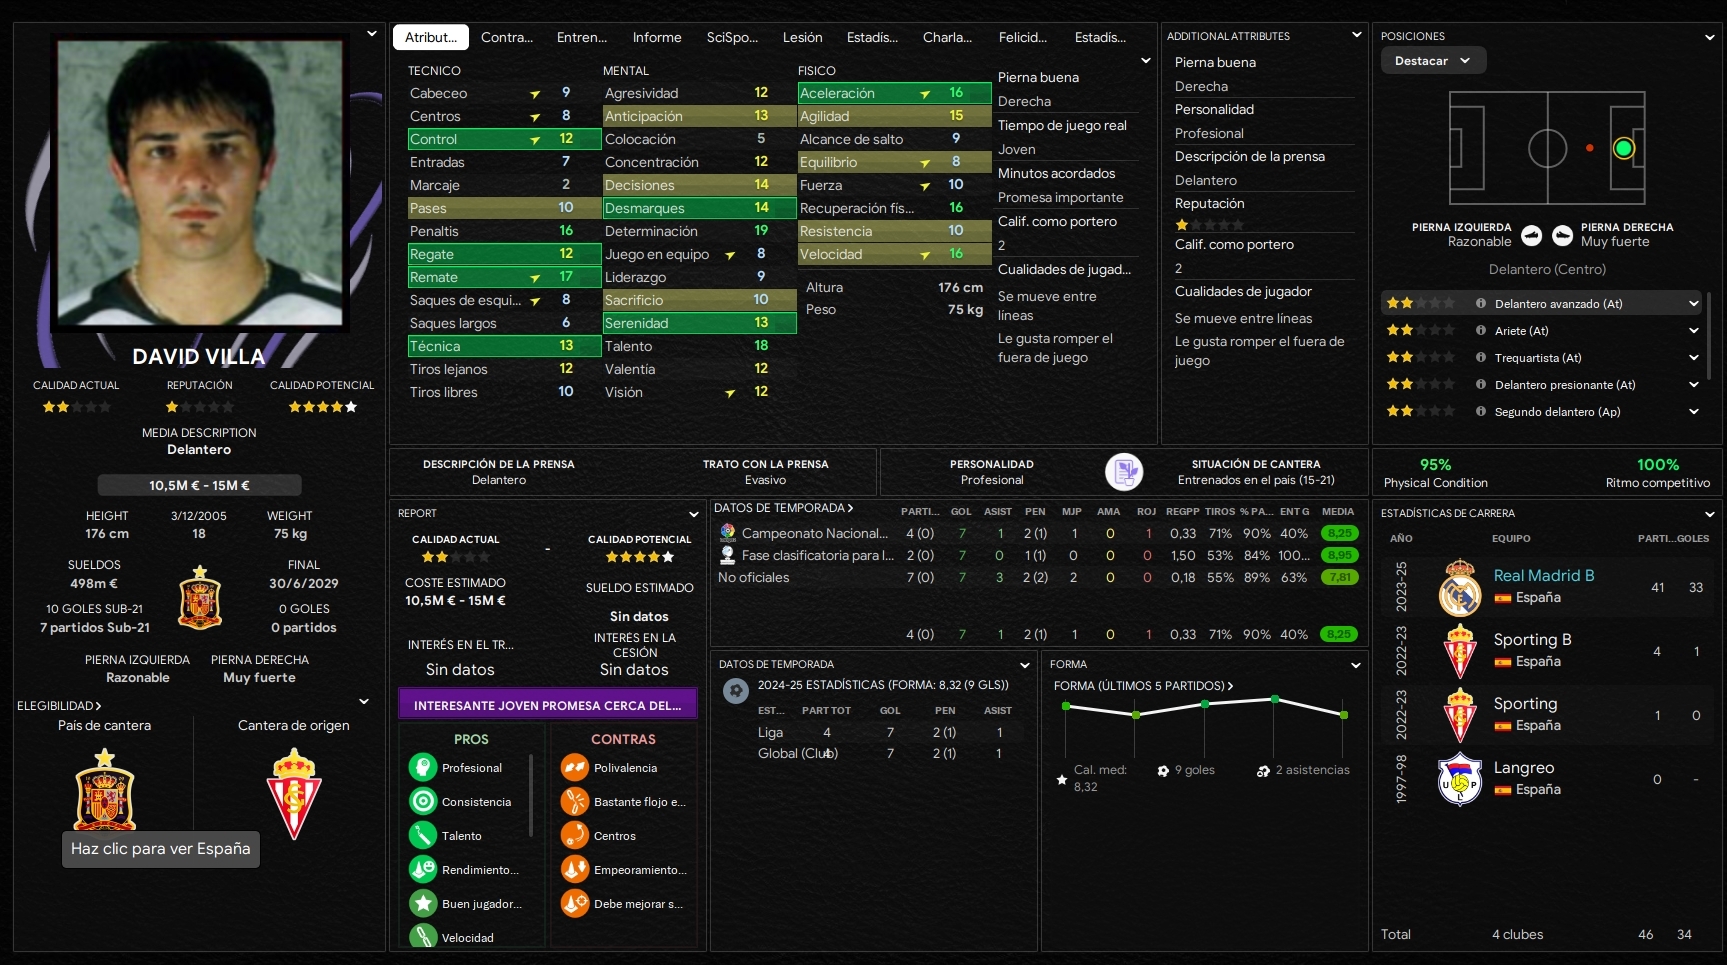The image size is (1727, 965).
Task: Click the Sporting B club badge in career stats
Action: pyautogui.click(x=1460, y=651)
